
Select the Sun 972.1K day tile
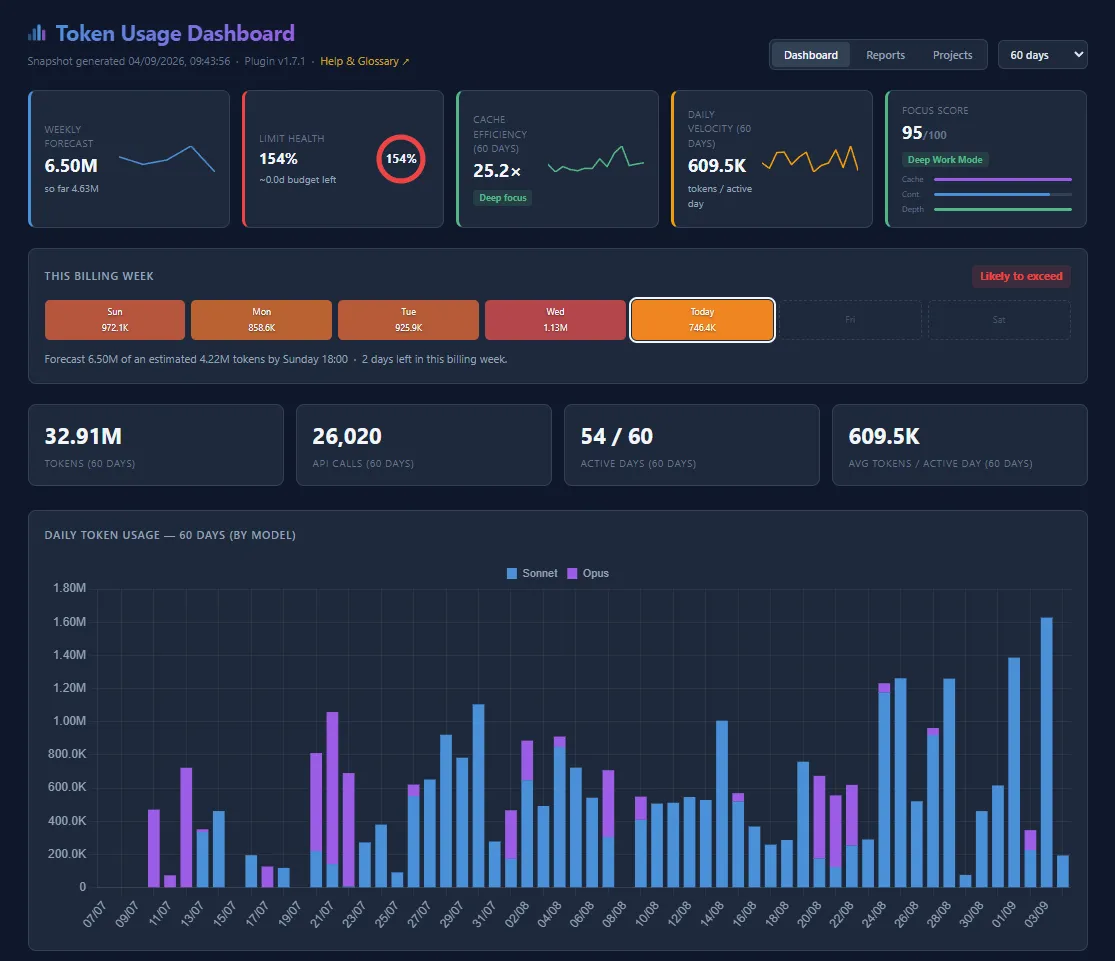coord(114,319)
